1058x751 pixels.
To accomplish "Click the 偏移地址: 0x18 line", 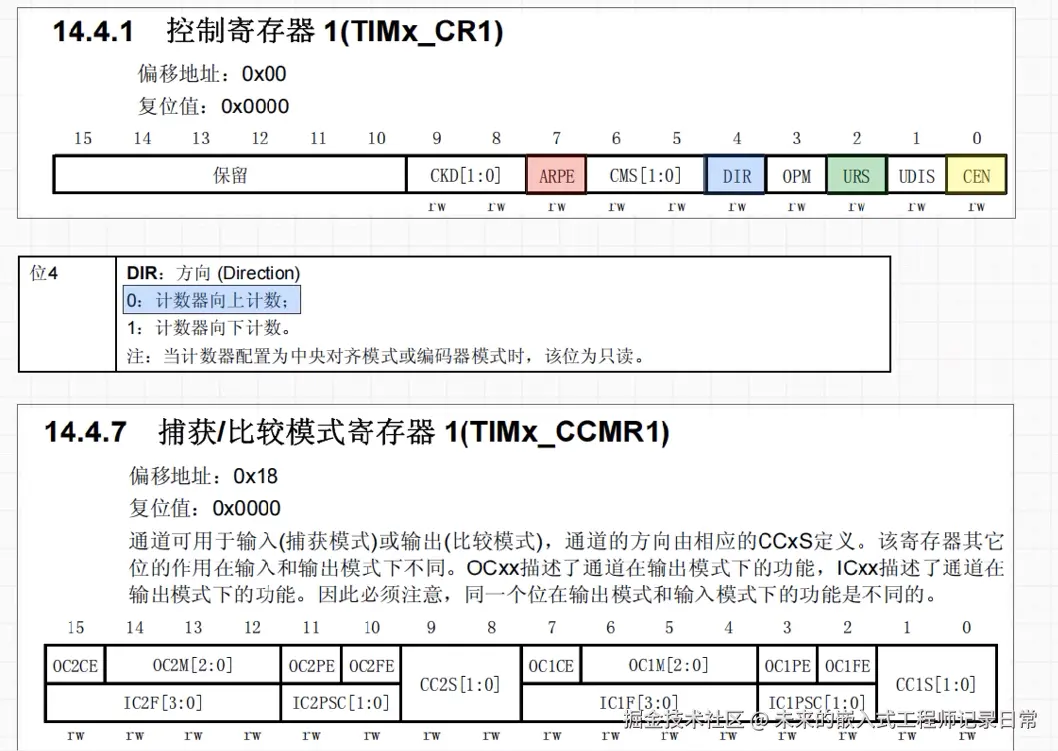I will click(x=203, y=476).
